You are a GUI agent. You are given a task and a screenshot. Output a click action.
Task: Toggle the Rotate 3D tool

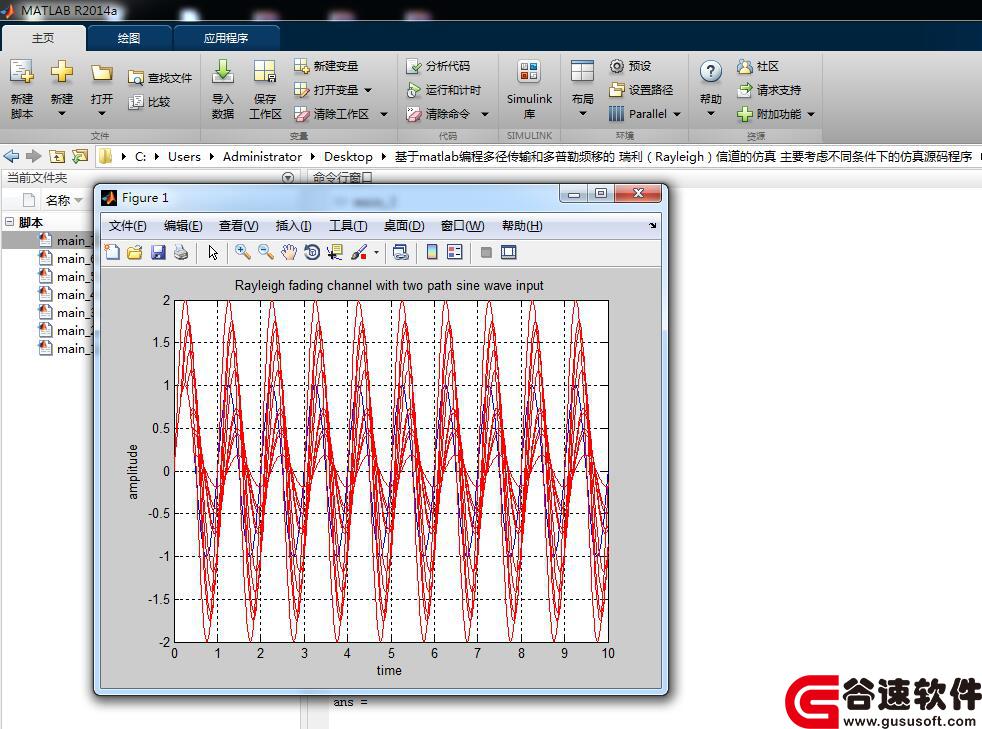pyautogui.click(x=312, y=252)
